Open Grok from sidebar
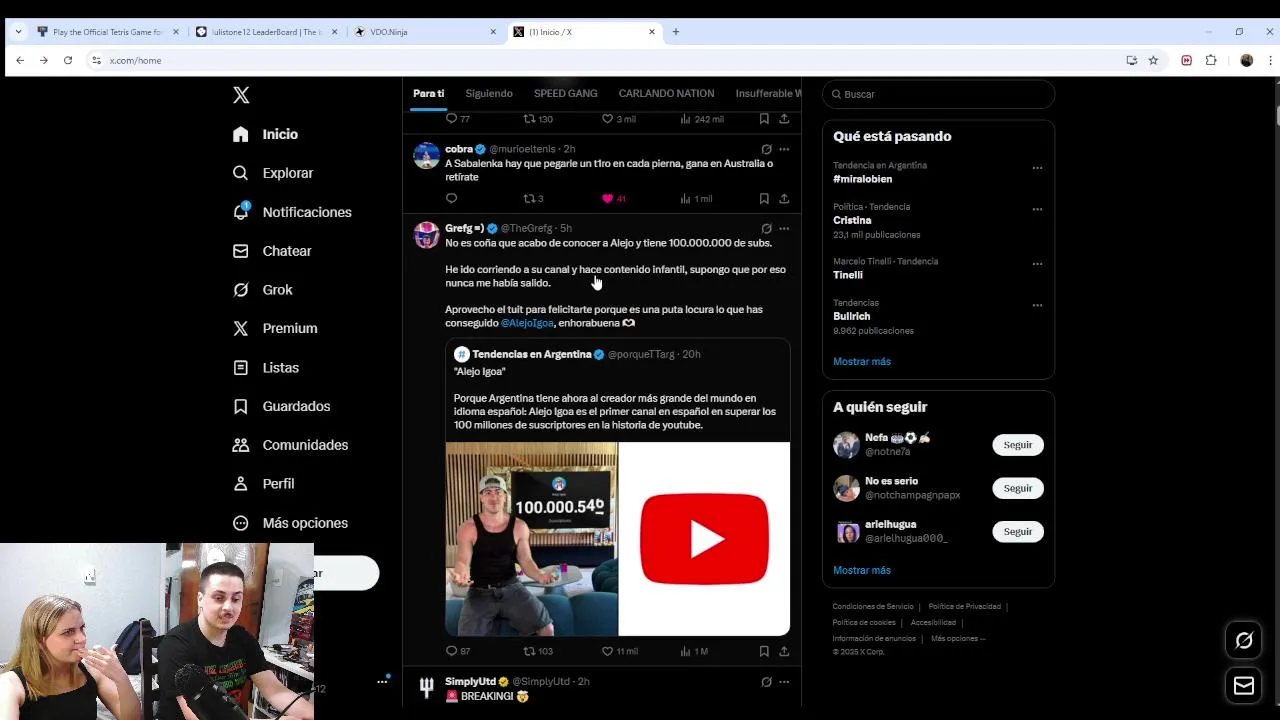The height and width of the screenshot is (720, 1280). point(262,290)
